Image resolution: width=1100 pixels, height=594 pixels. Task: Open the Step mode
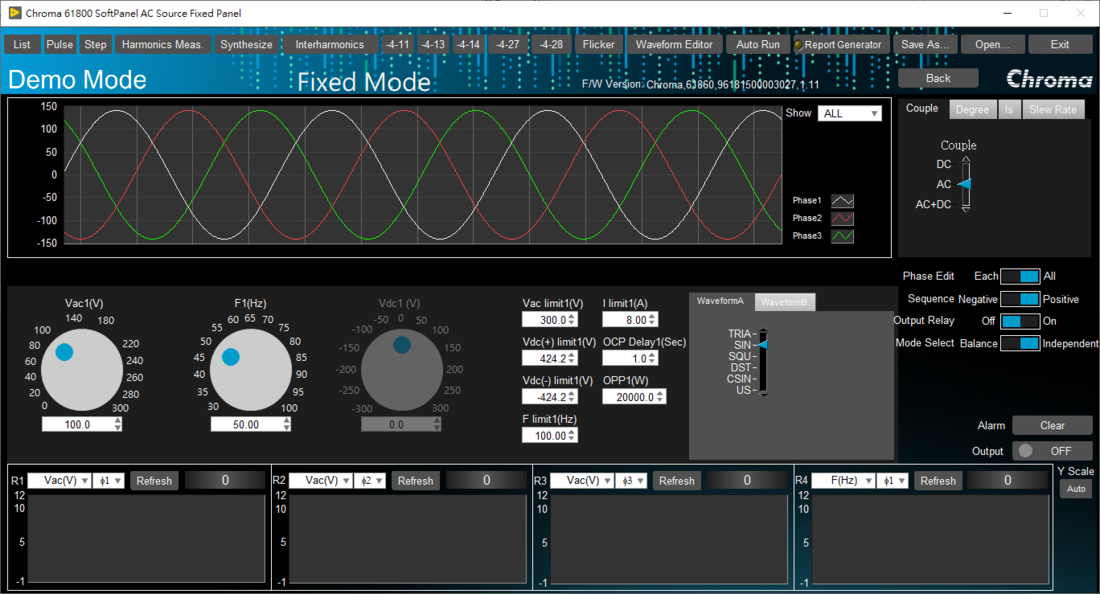pos(95,44)
